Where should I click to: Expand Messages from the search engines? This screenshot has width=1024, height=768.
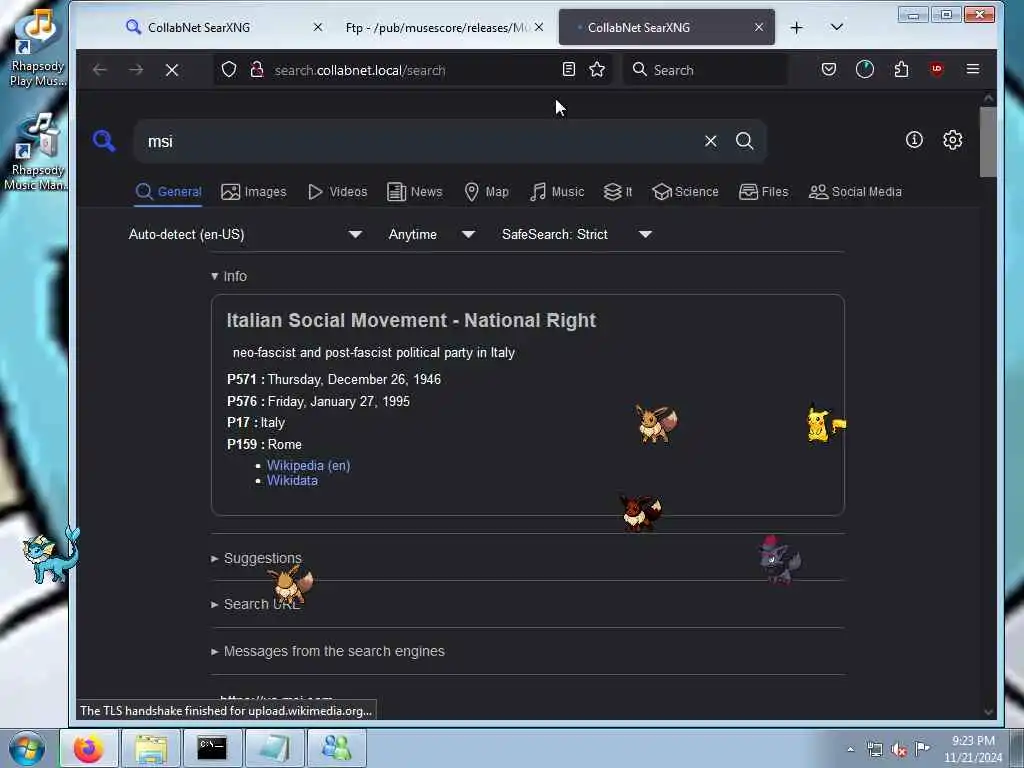[x=327, y=651]
